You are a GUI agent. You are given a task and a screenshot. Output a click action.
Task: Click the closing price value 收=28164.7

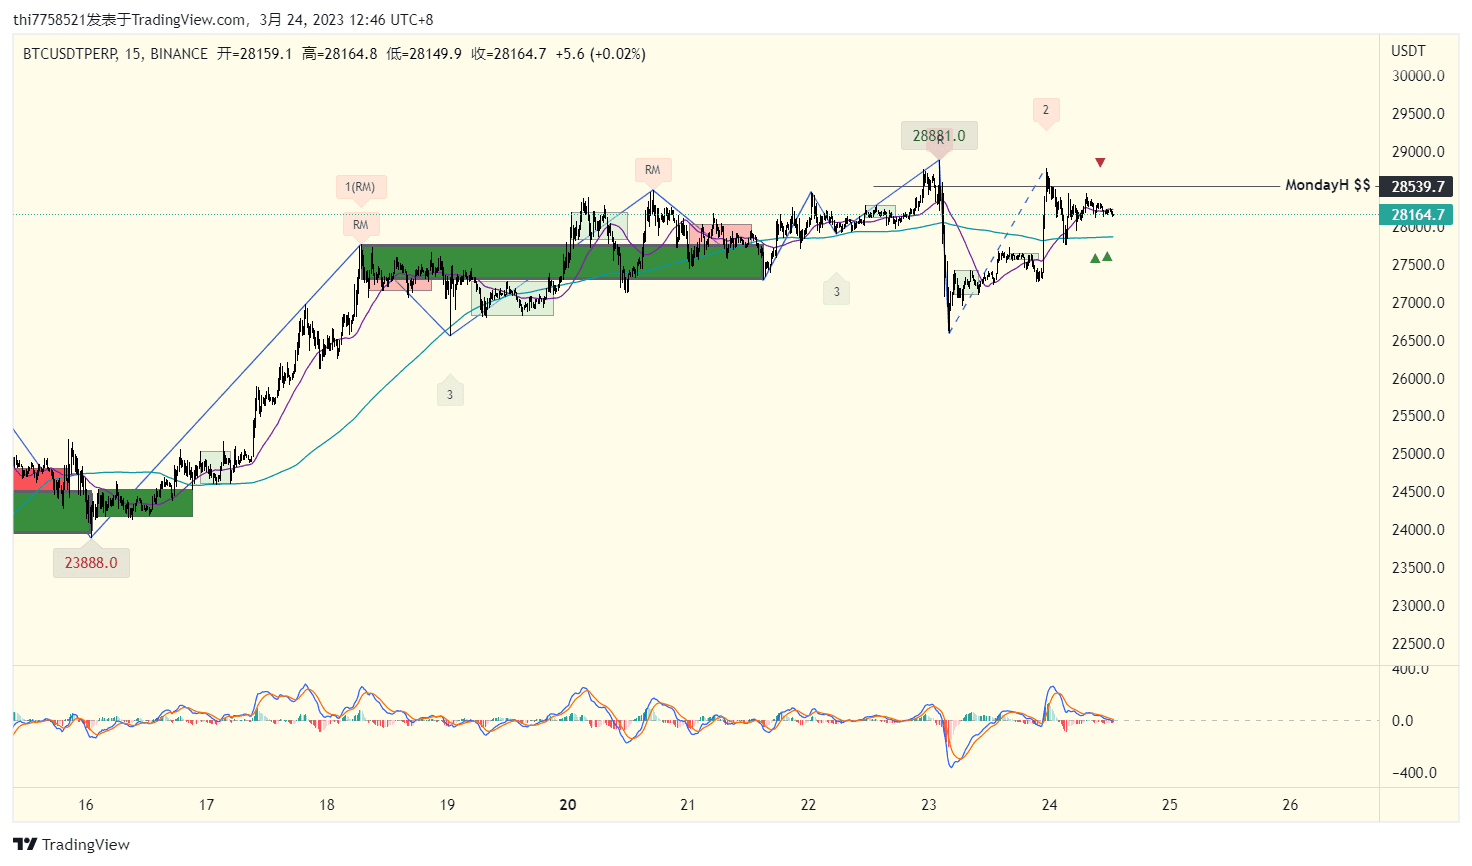pos(509,54)
